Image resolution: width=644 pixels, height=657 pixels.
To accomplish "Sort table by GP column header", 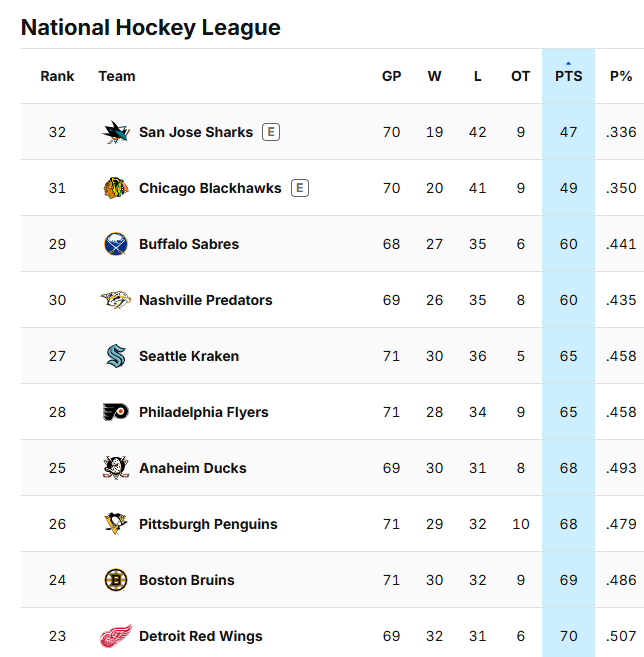I will pos(392,76).
